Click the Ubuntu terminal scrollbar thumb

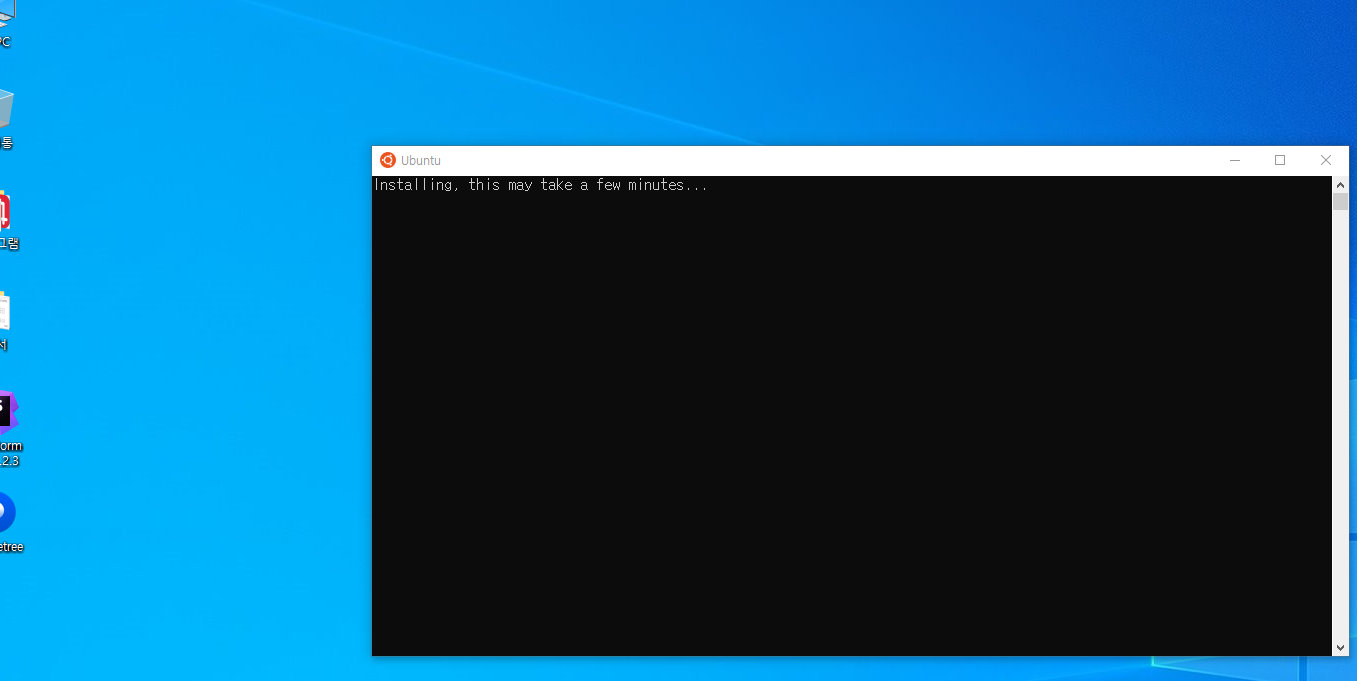click(1341, 201)
